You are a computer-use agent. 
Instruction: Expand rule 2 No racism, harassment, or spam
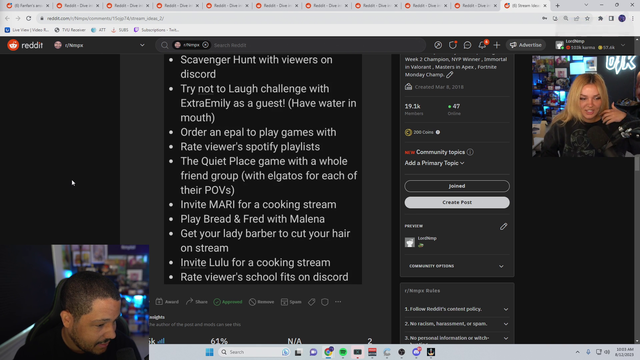[x=457, y=324]
